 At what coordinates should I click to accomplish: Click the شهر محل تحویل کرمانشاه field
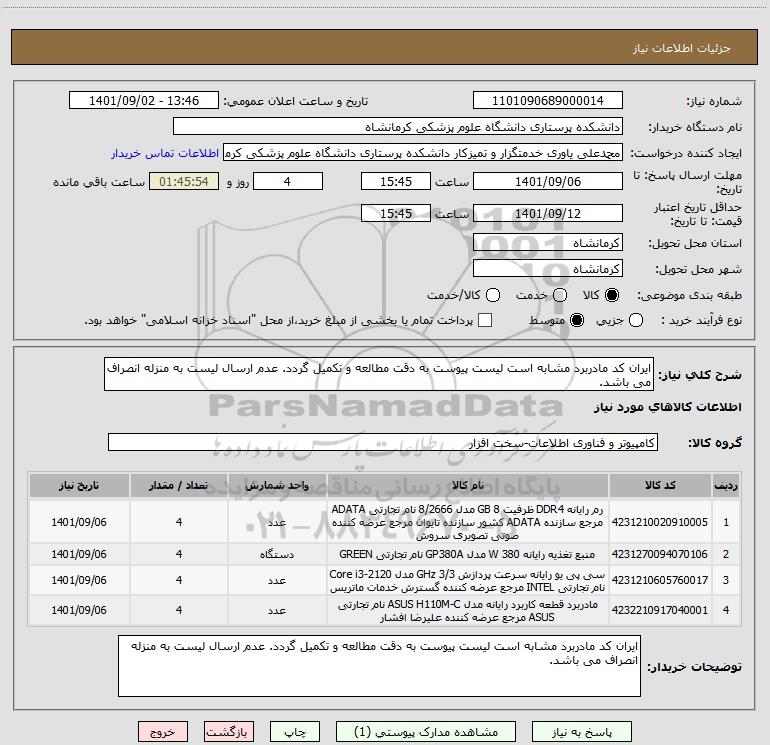tap(548, 268)
